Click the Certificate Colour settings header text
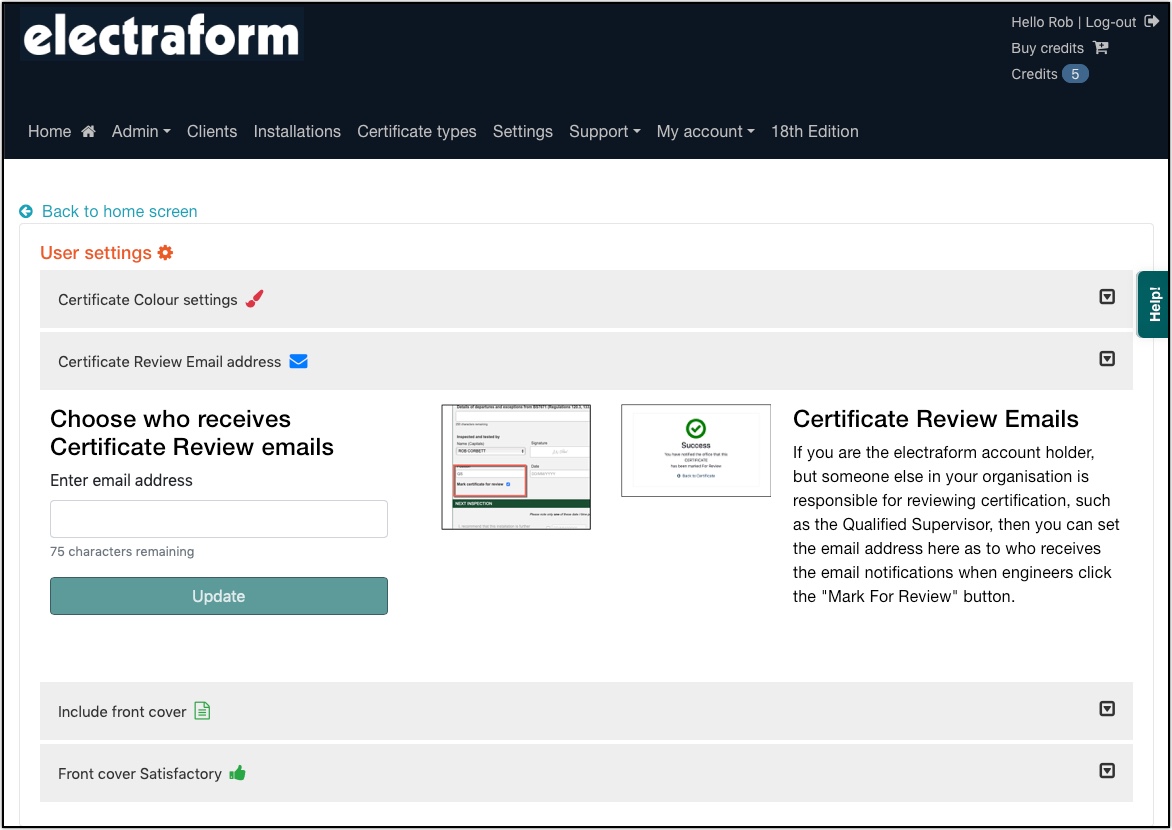Image resolution: width=1172 pixels, height=830 pixels. (148, 300)
